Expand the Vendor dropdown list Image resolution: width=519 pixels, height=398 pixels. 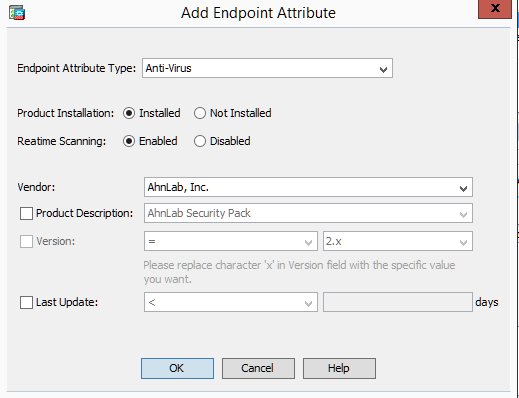point(308,187)
